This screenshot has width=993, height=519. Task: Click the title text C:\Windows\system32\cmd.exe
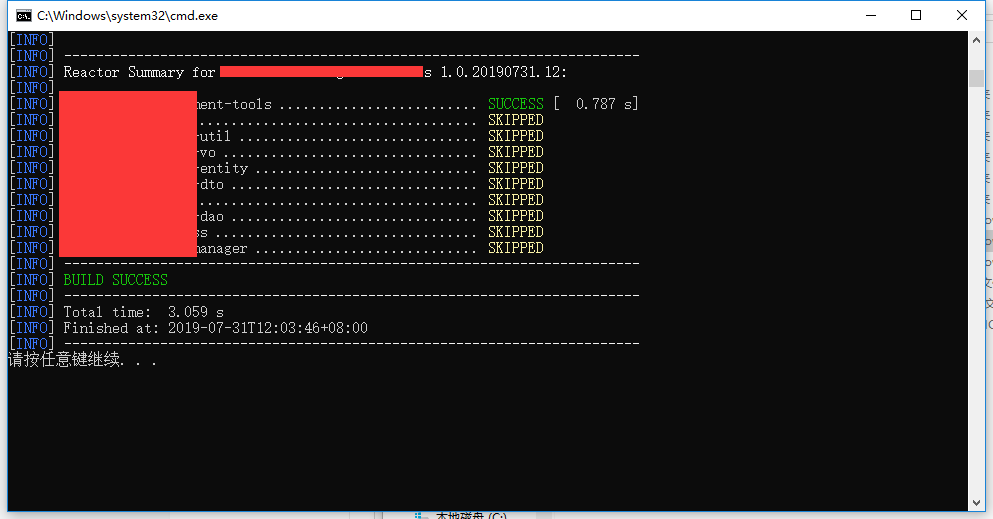tap(127, 16)
